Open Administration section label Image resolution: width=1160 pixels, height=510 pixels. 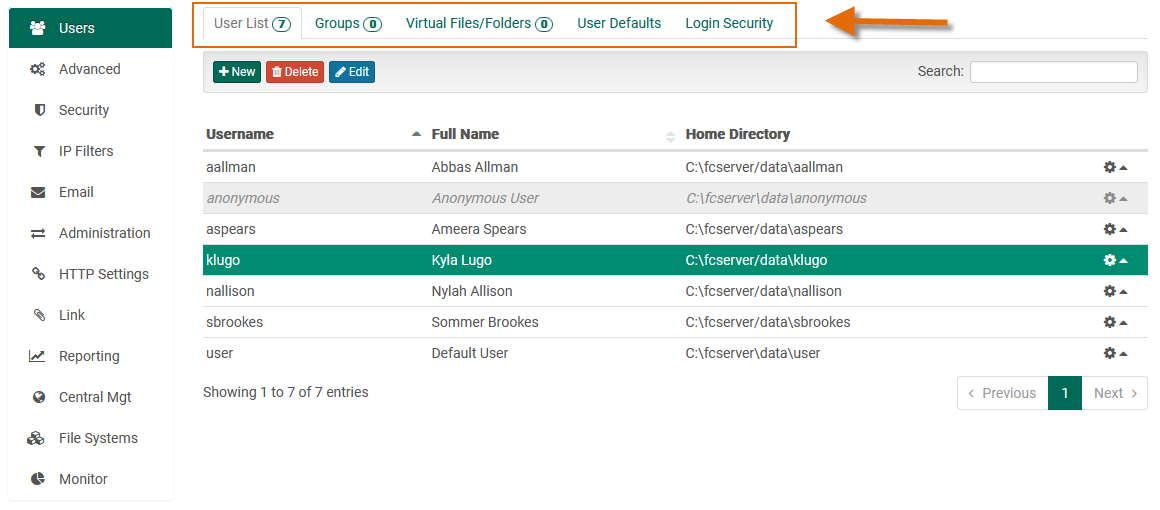(104, 233)
